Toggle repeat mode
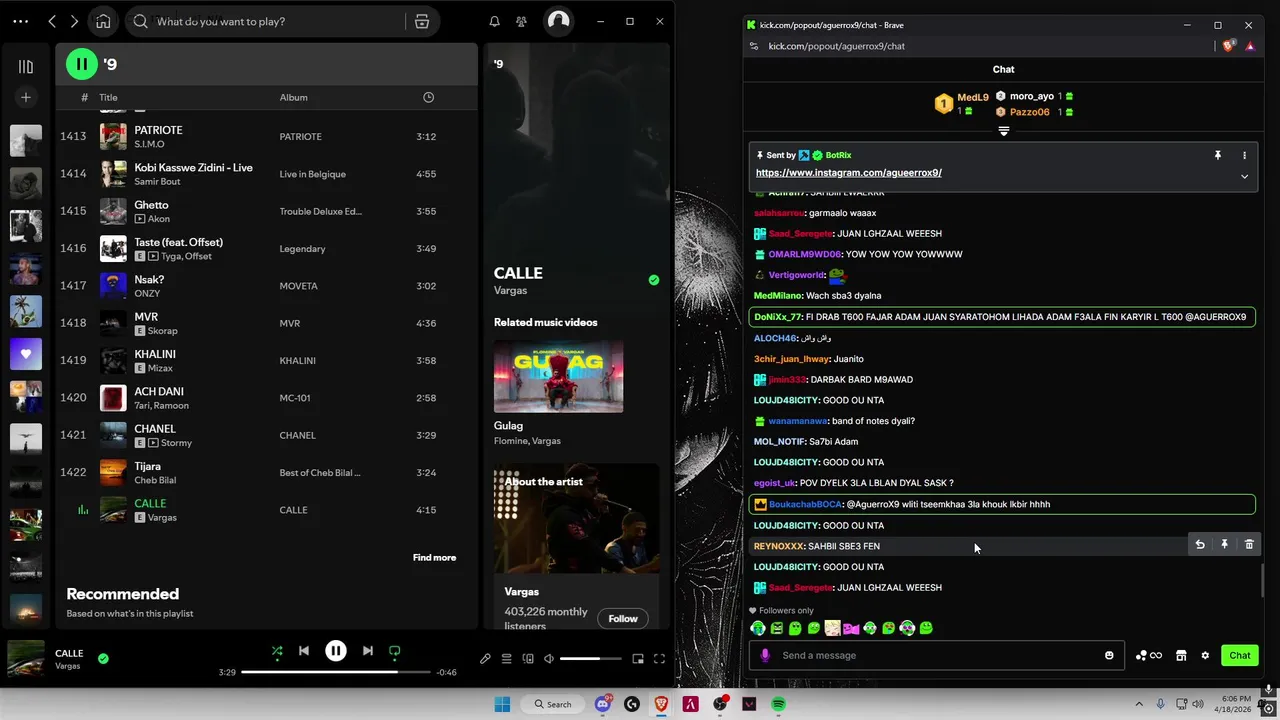 coord(395,651)
